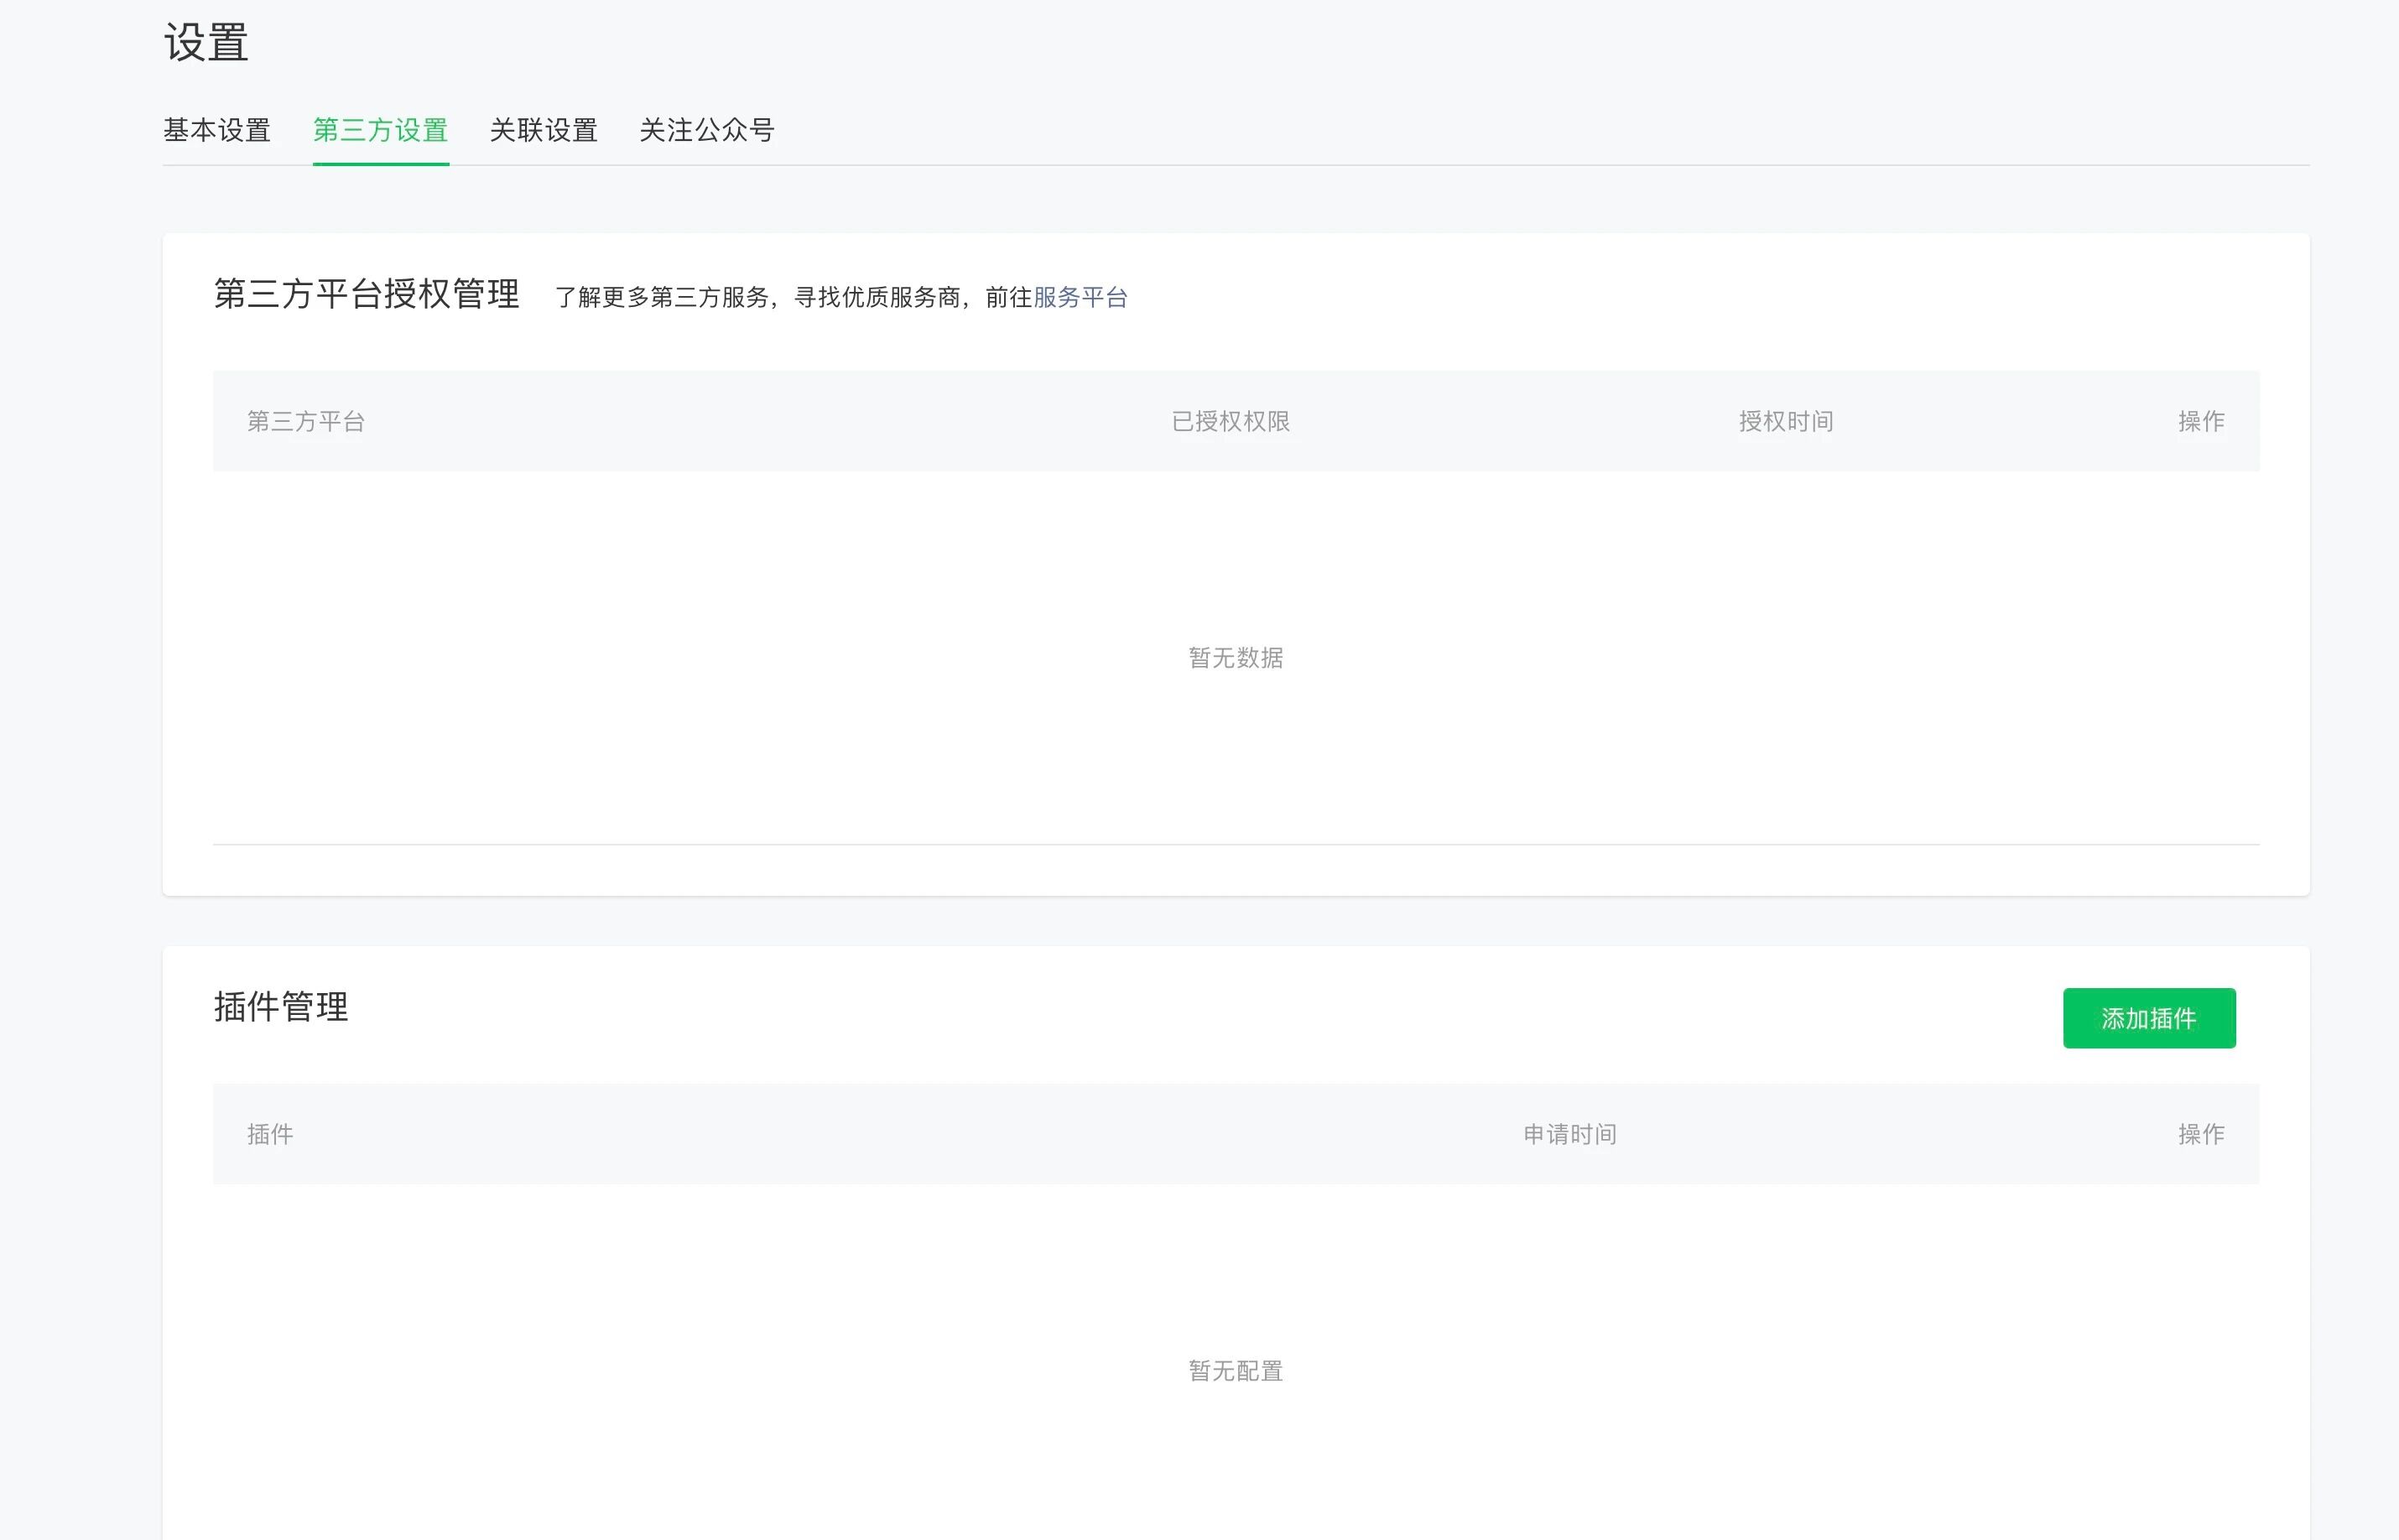The width and height of the screenshot is (2399, 1540).
Task: Open the 服务平台 link
Action: tap(1080, 297)
